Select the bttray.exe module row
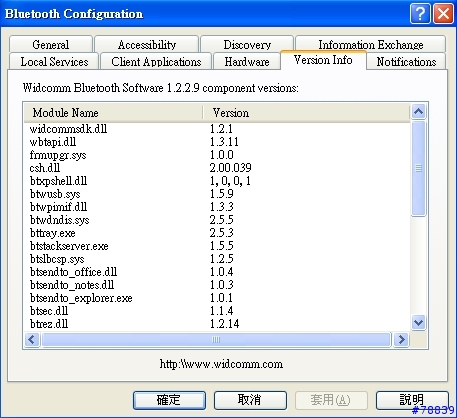The image size is (457, 418). coord(217,233)
